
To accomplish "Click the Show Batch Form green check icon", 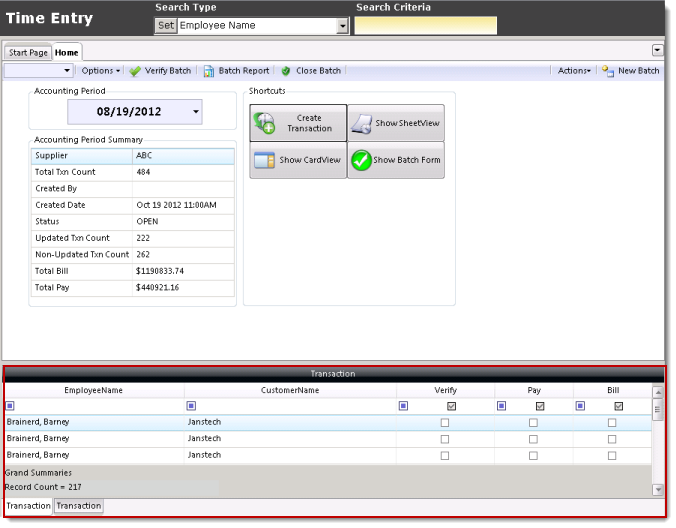I will [361, 160].
